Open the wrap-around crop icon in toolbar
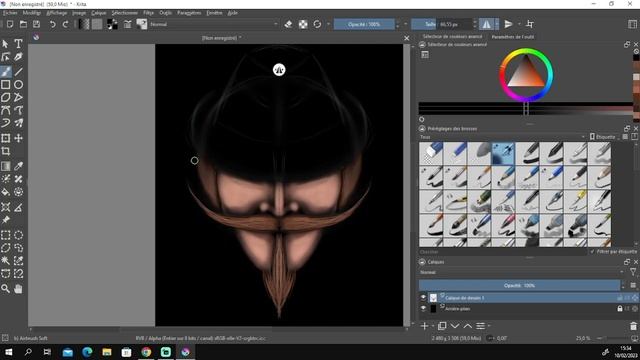640x360 pixels. [x=530, y=24]
